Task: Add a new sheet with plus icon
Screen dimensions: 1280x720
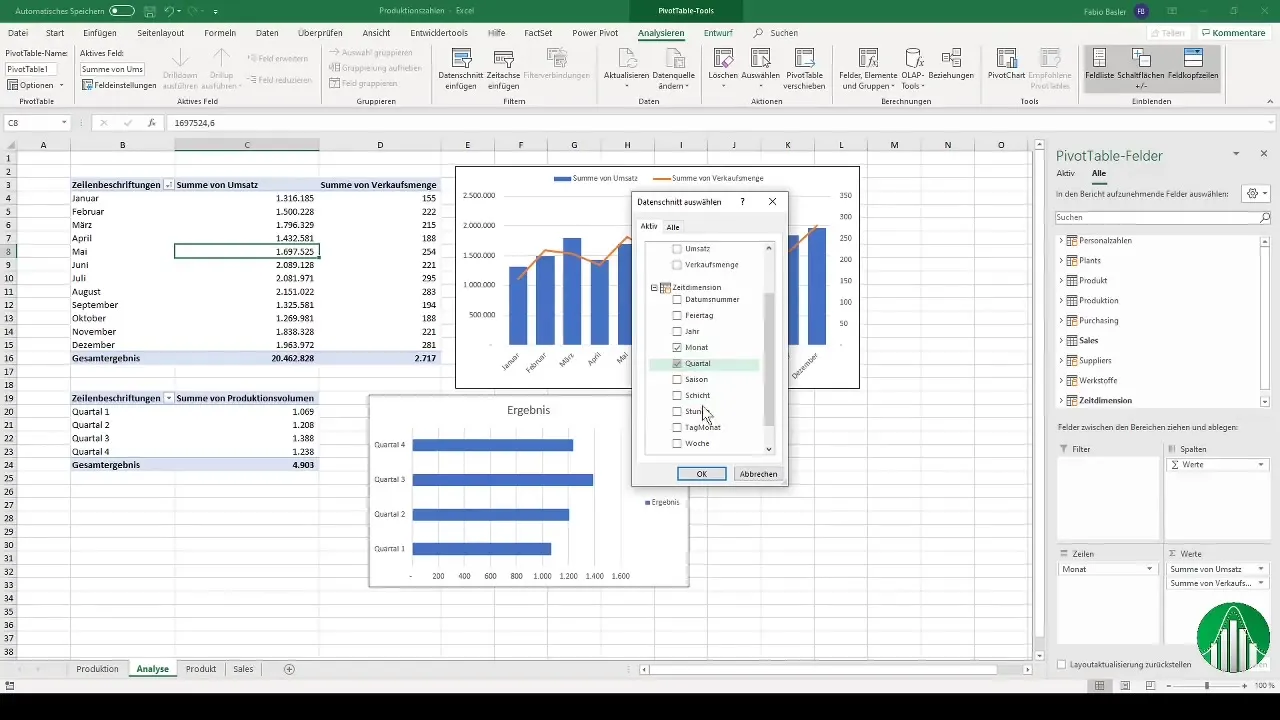Action: click(289, 669)
